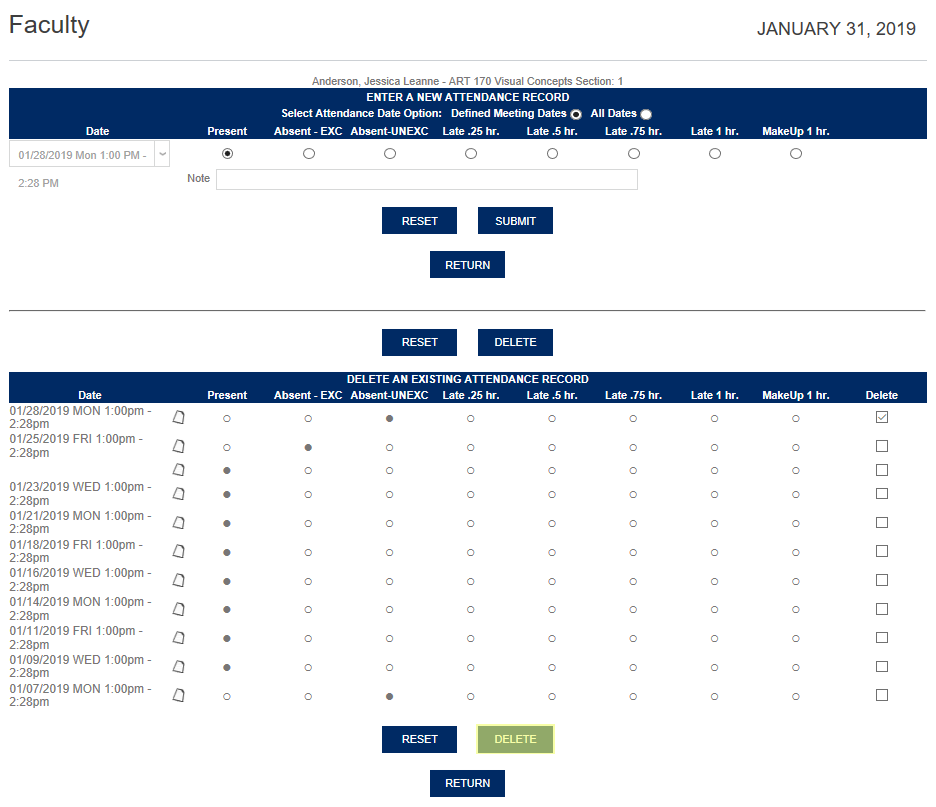Viewport: 936px width, 807px height.
Task: Click RESET above the delete records table
Action: point(420,342)
